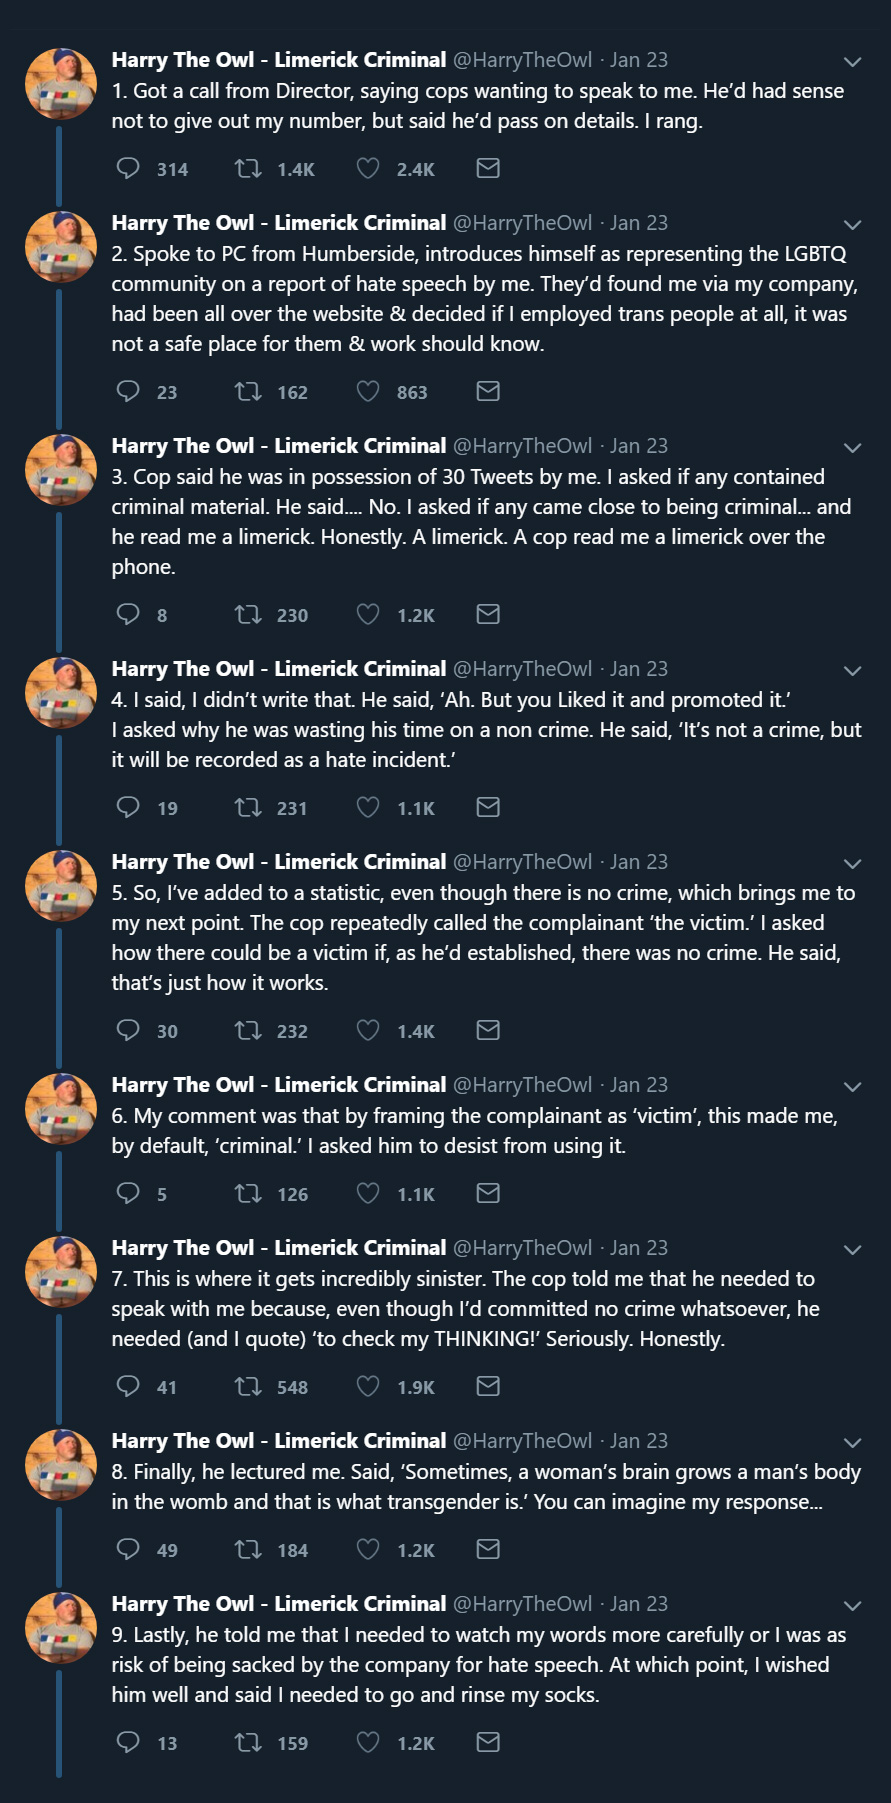Open the profile avatar next to tweet 8
The image size is (891, 1803).
pyautogui.click(x=60, y=1465)
